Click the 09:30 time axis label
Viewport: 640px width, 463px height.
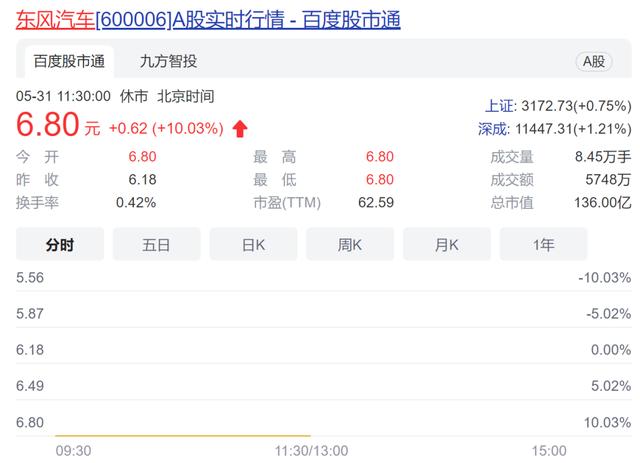pyautogui.click(x=73, y=451)
